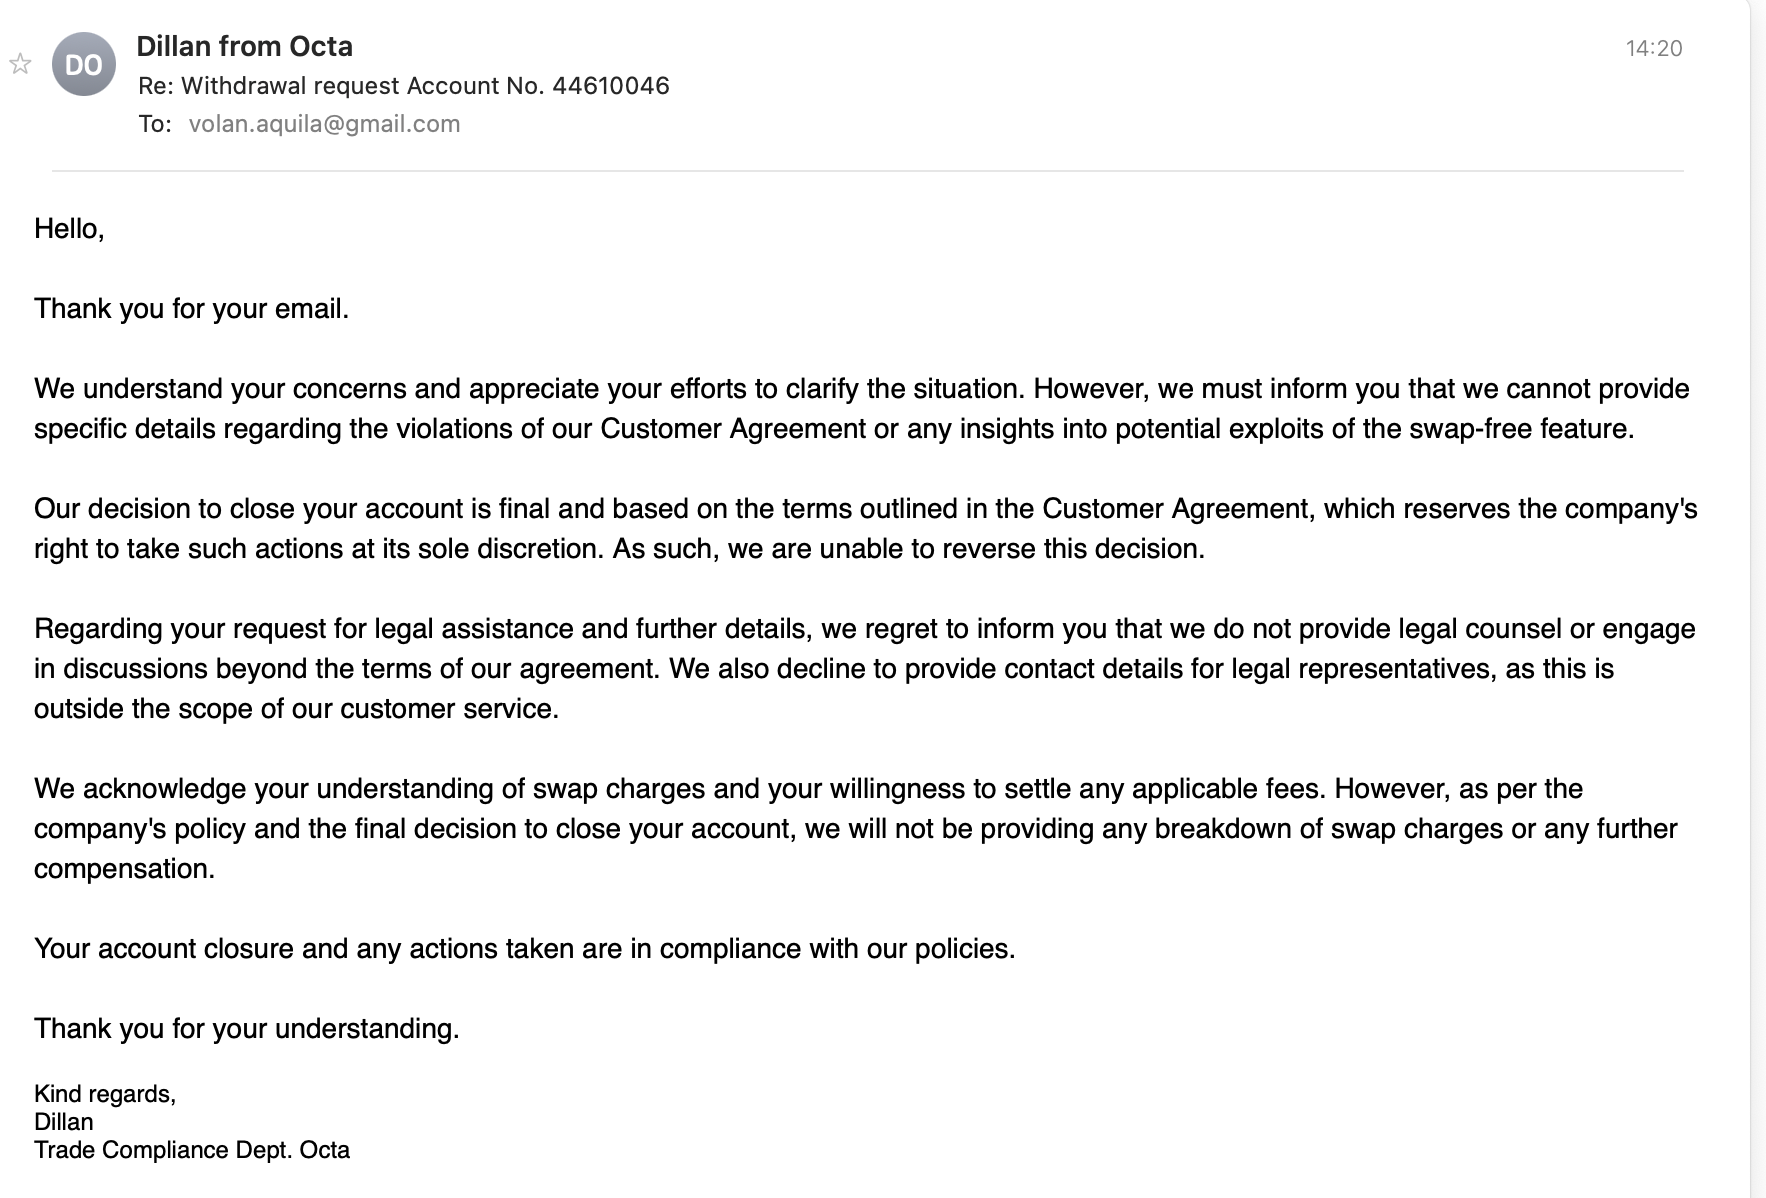This screenshot has width=1766, height=1198.
Task: Click Thank you for your understanding line
Action: [x=246, y=1029]
